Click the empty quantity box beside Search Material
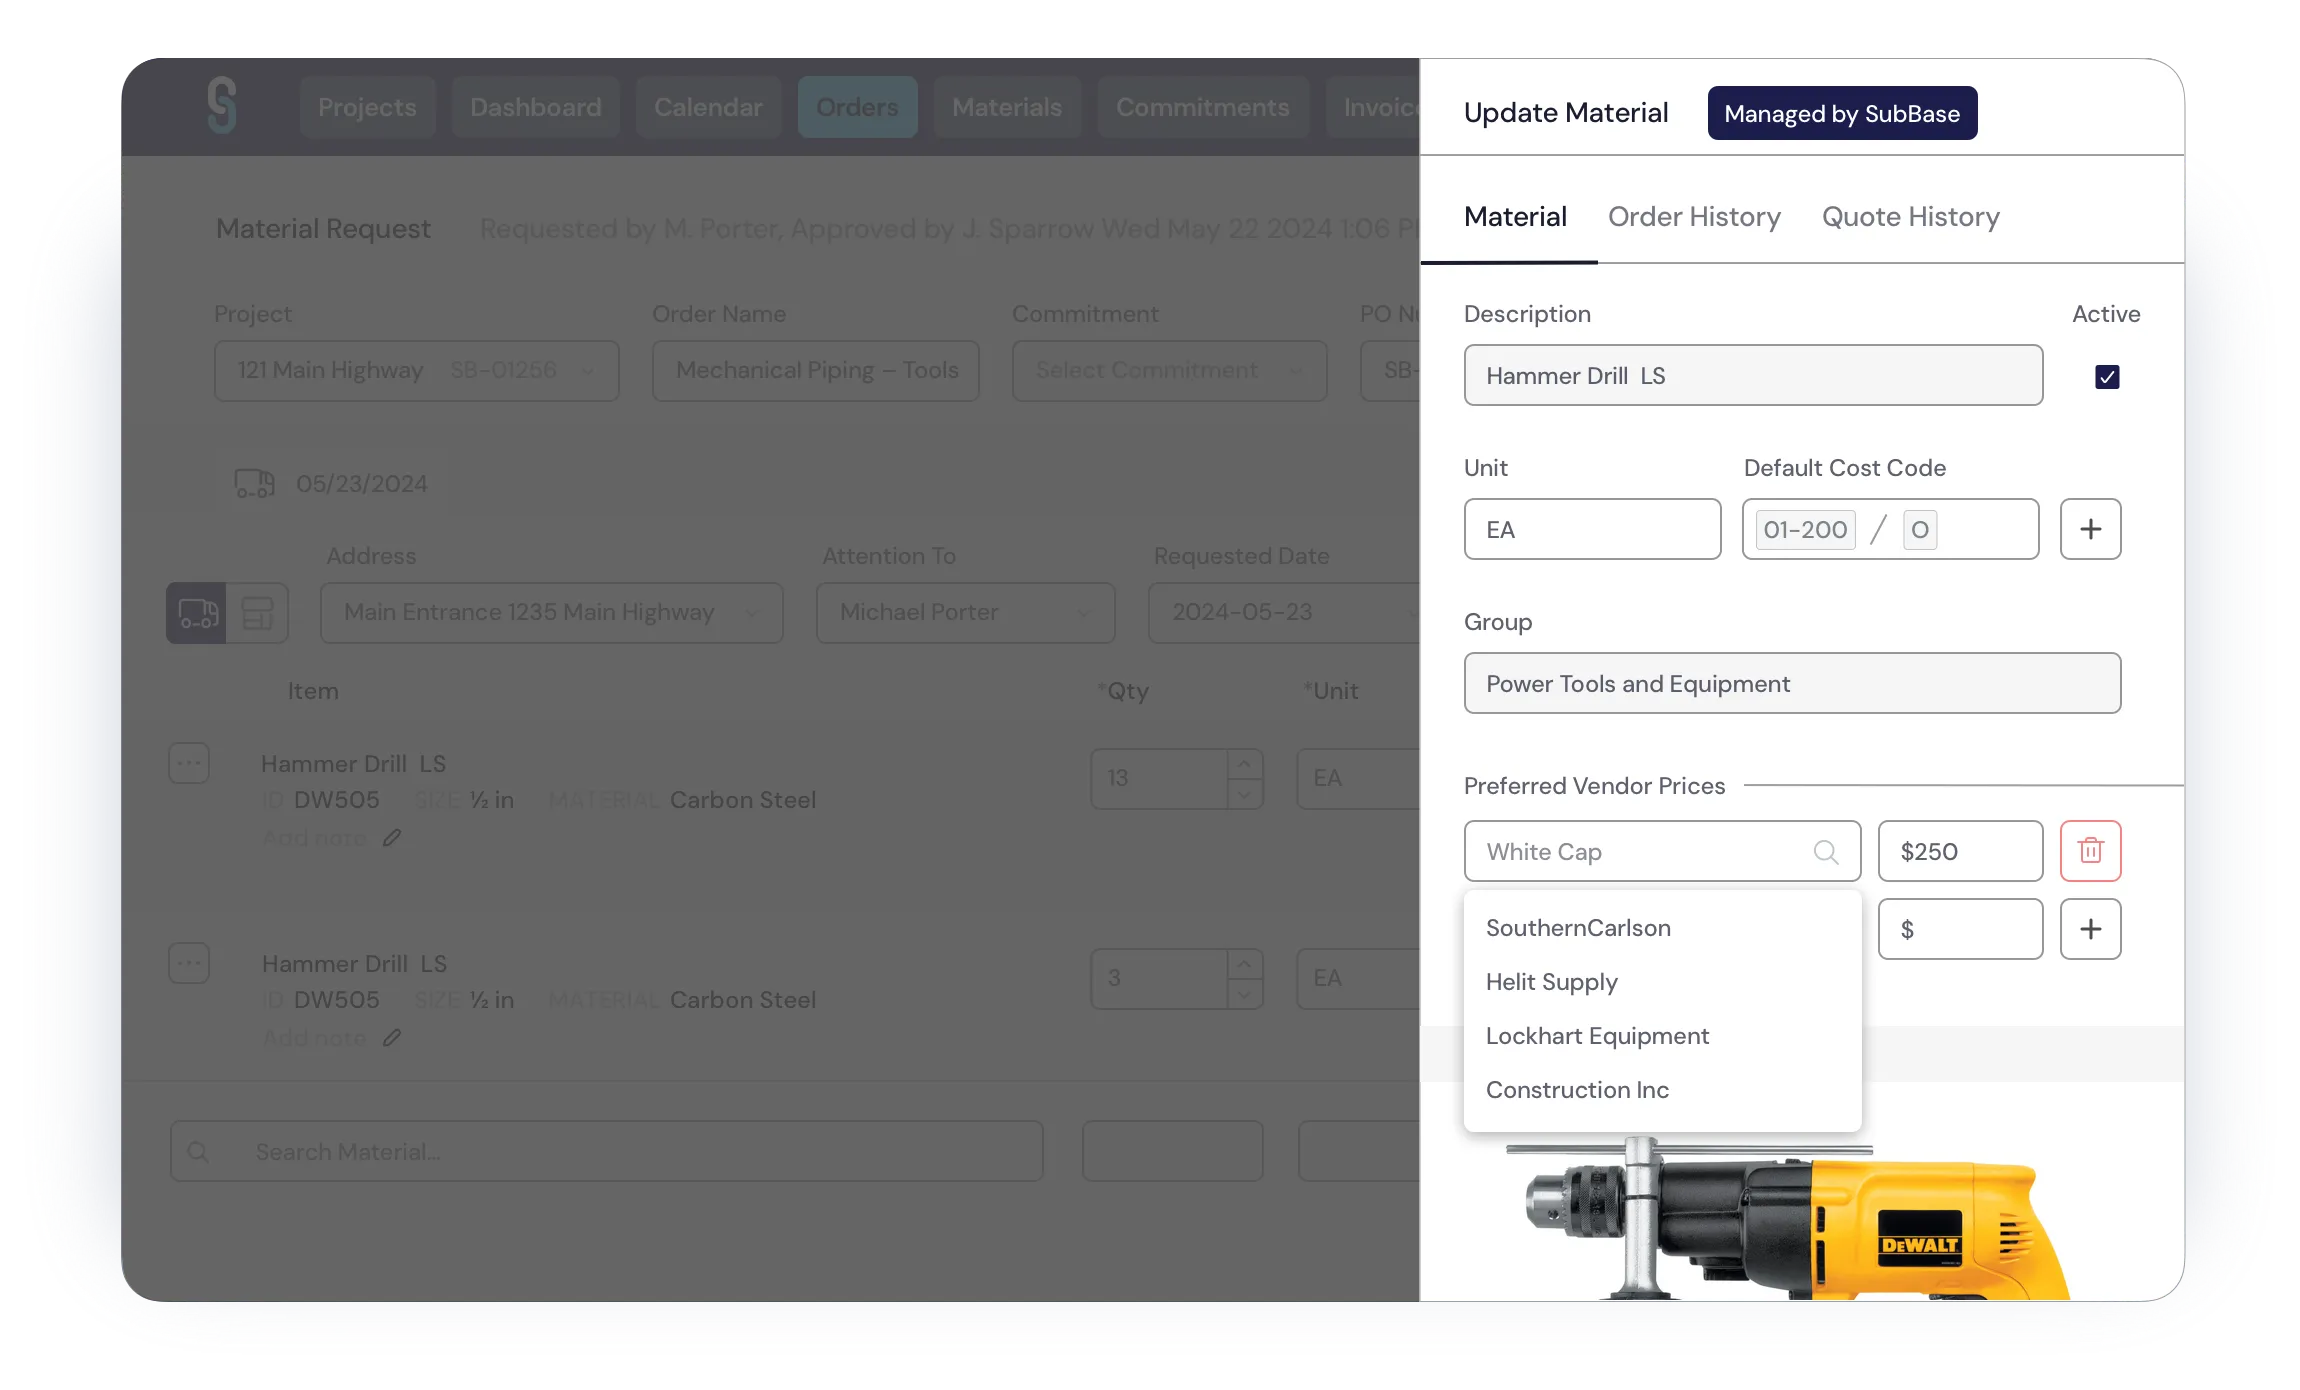 click(1172, 1151)
